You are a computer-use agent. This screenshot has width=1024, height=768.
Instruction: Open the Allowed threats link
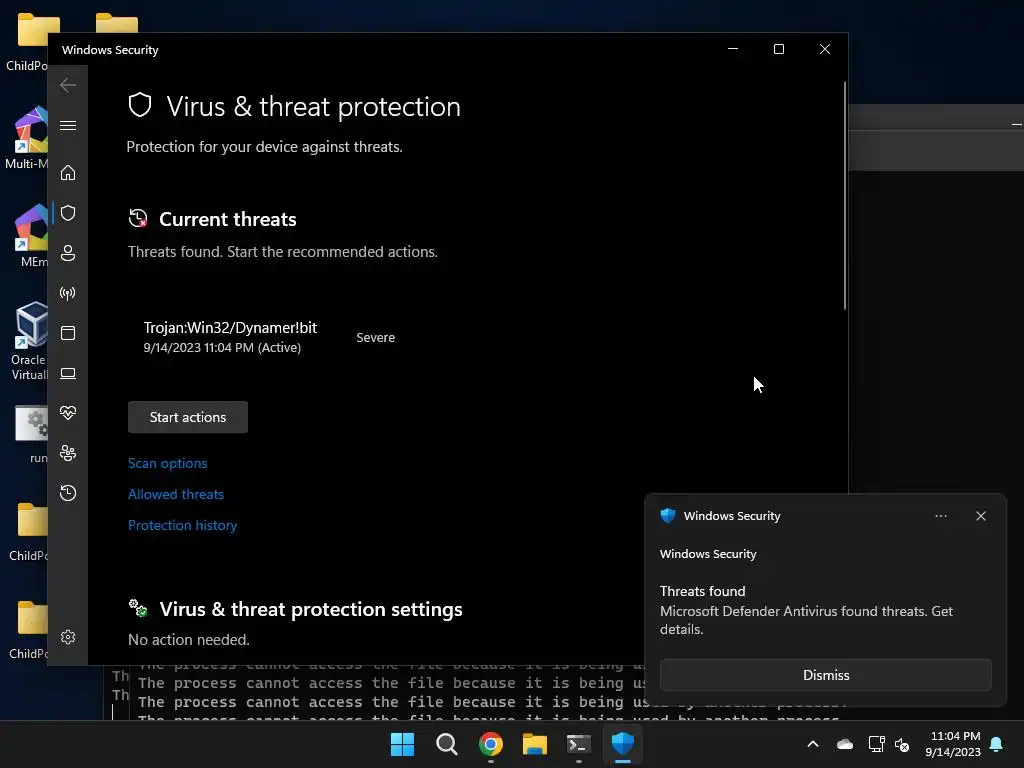(x=176, y=494)
